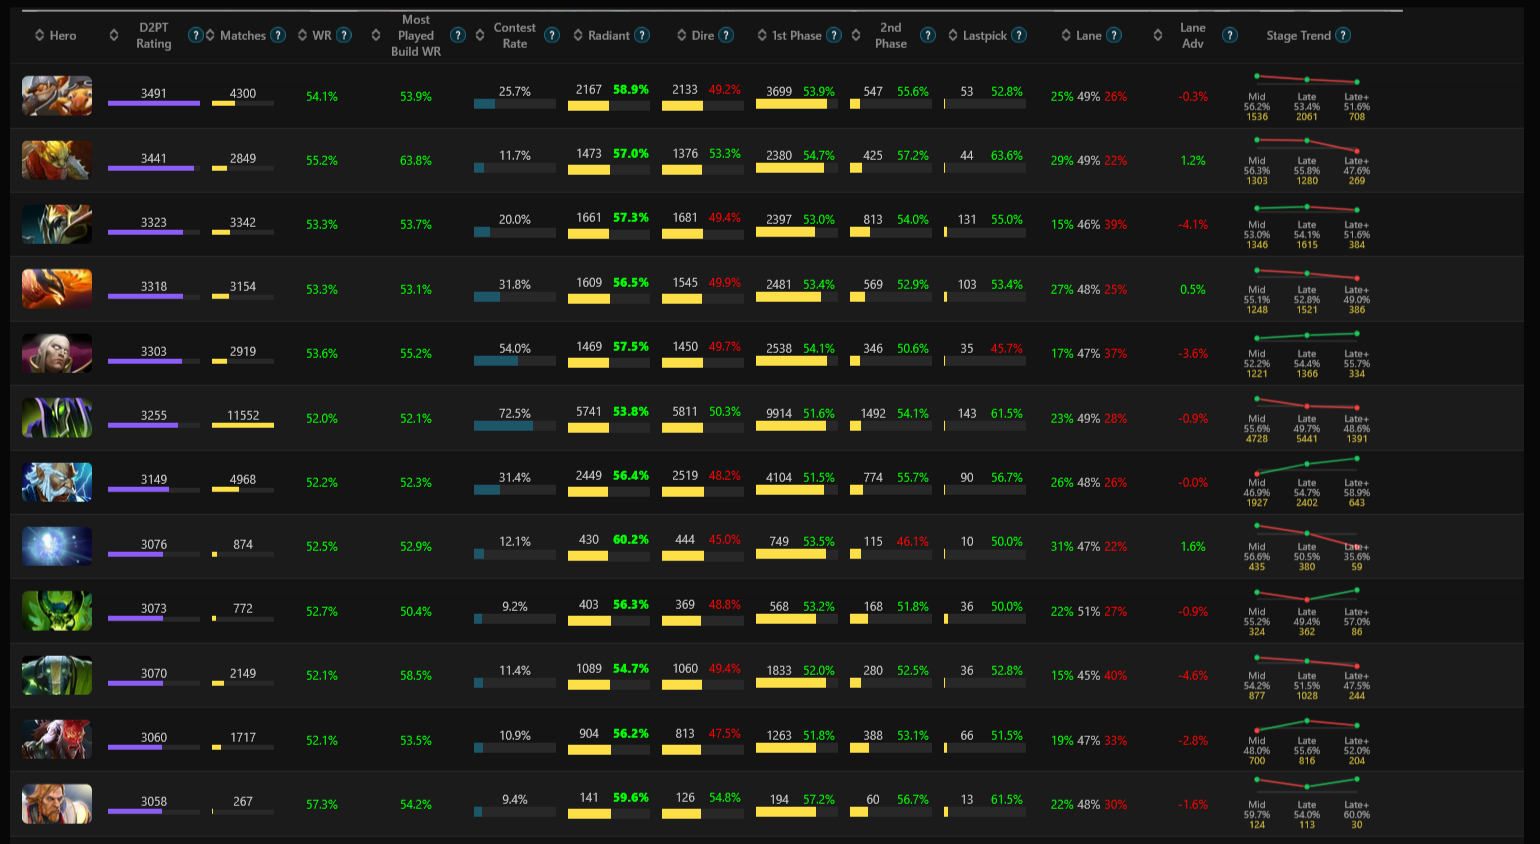Viewport: 1540px width, 844px height.
Task: Click the Matches column header label
Action: pos(243,35)
